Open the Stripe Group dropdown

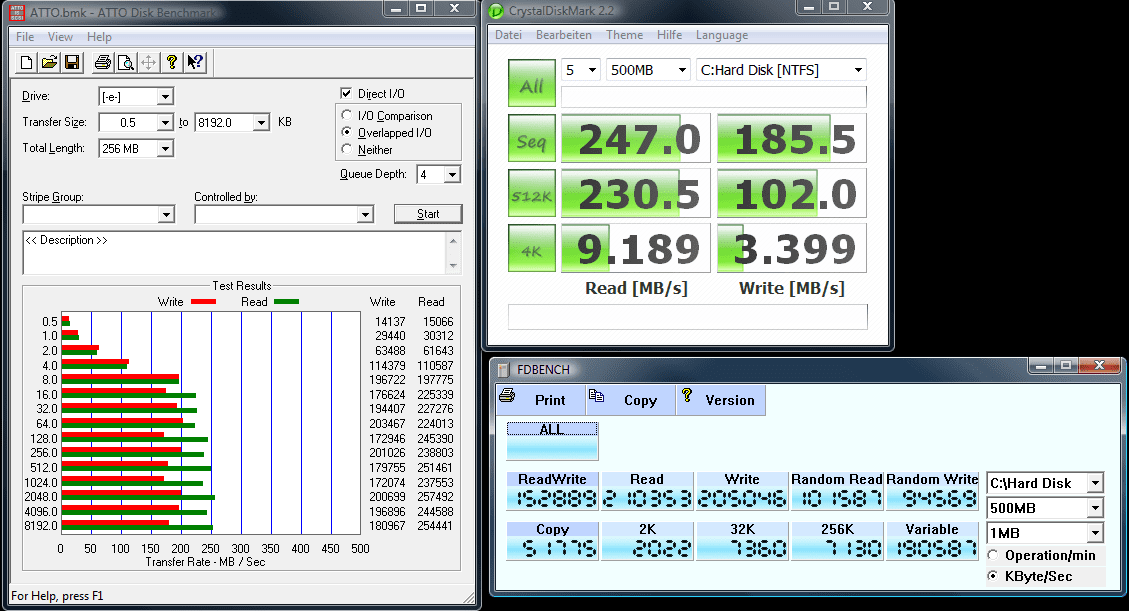tap(166, 214)
